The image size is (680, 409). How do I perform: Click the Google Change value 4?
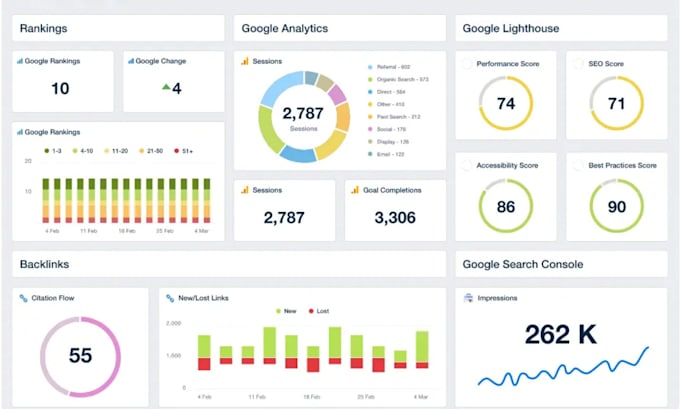tap(177, 88)
